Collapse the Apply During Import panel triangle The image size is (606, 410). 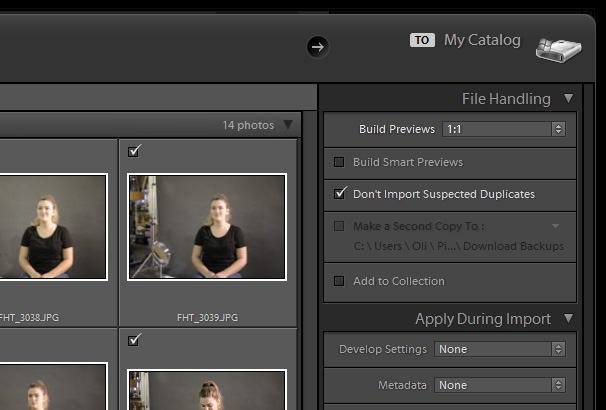[568, 319]
